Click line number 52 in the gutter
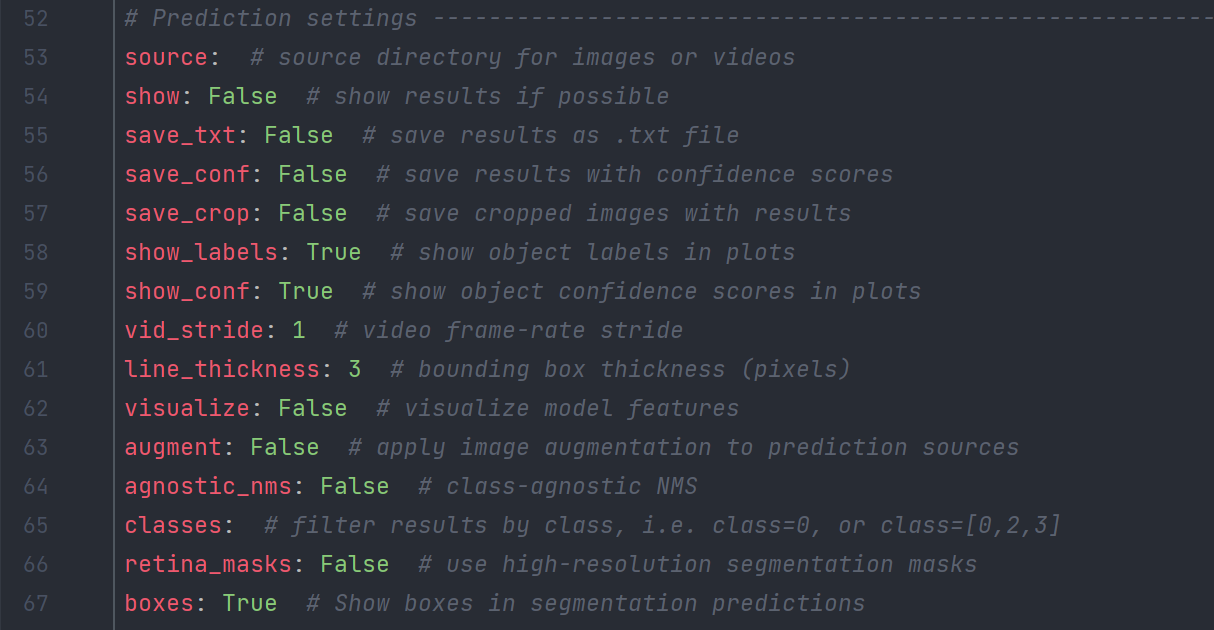This screenshot has width=1214, height=630. pos(36,18)
